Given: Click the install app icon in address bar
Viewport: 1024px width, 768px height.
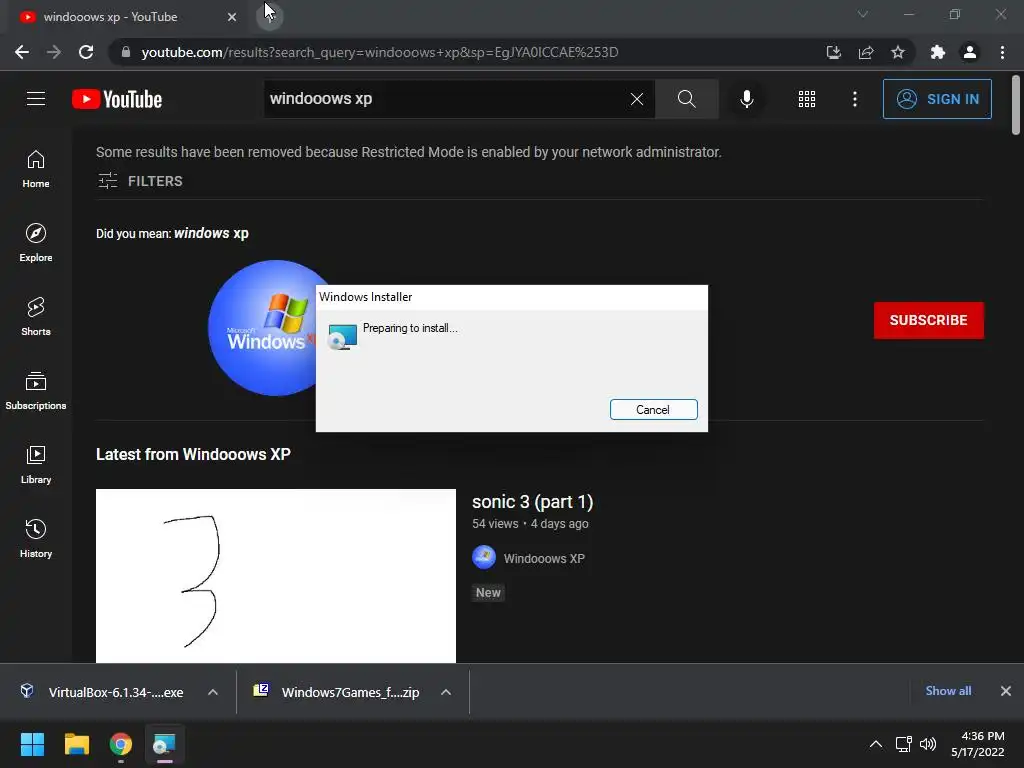Looking at the screenshot, I should [833, 52].
